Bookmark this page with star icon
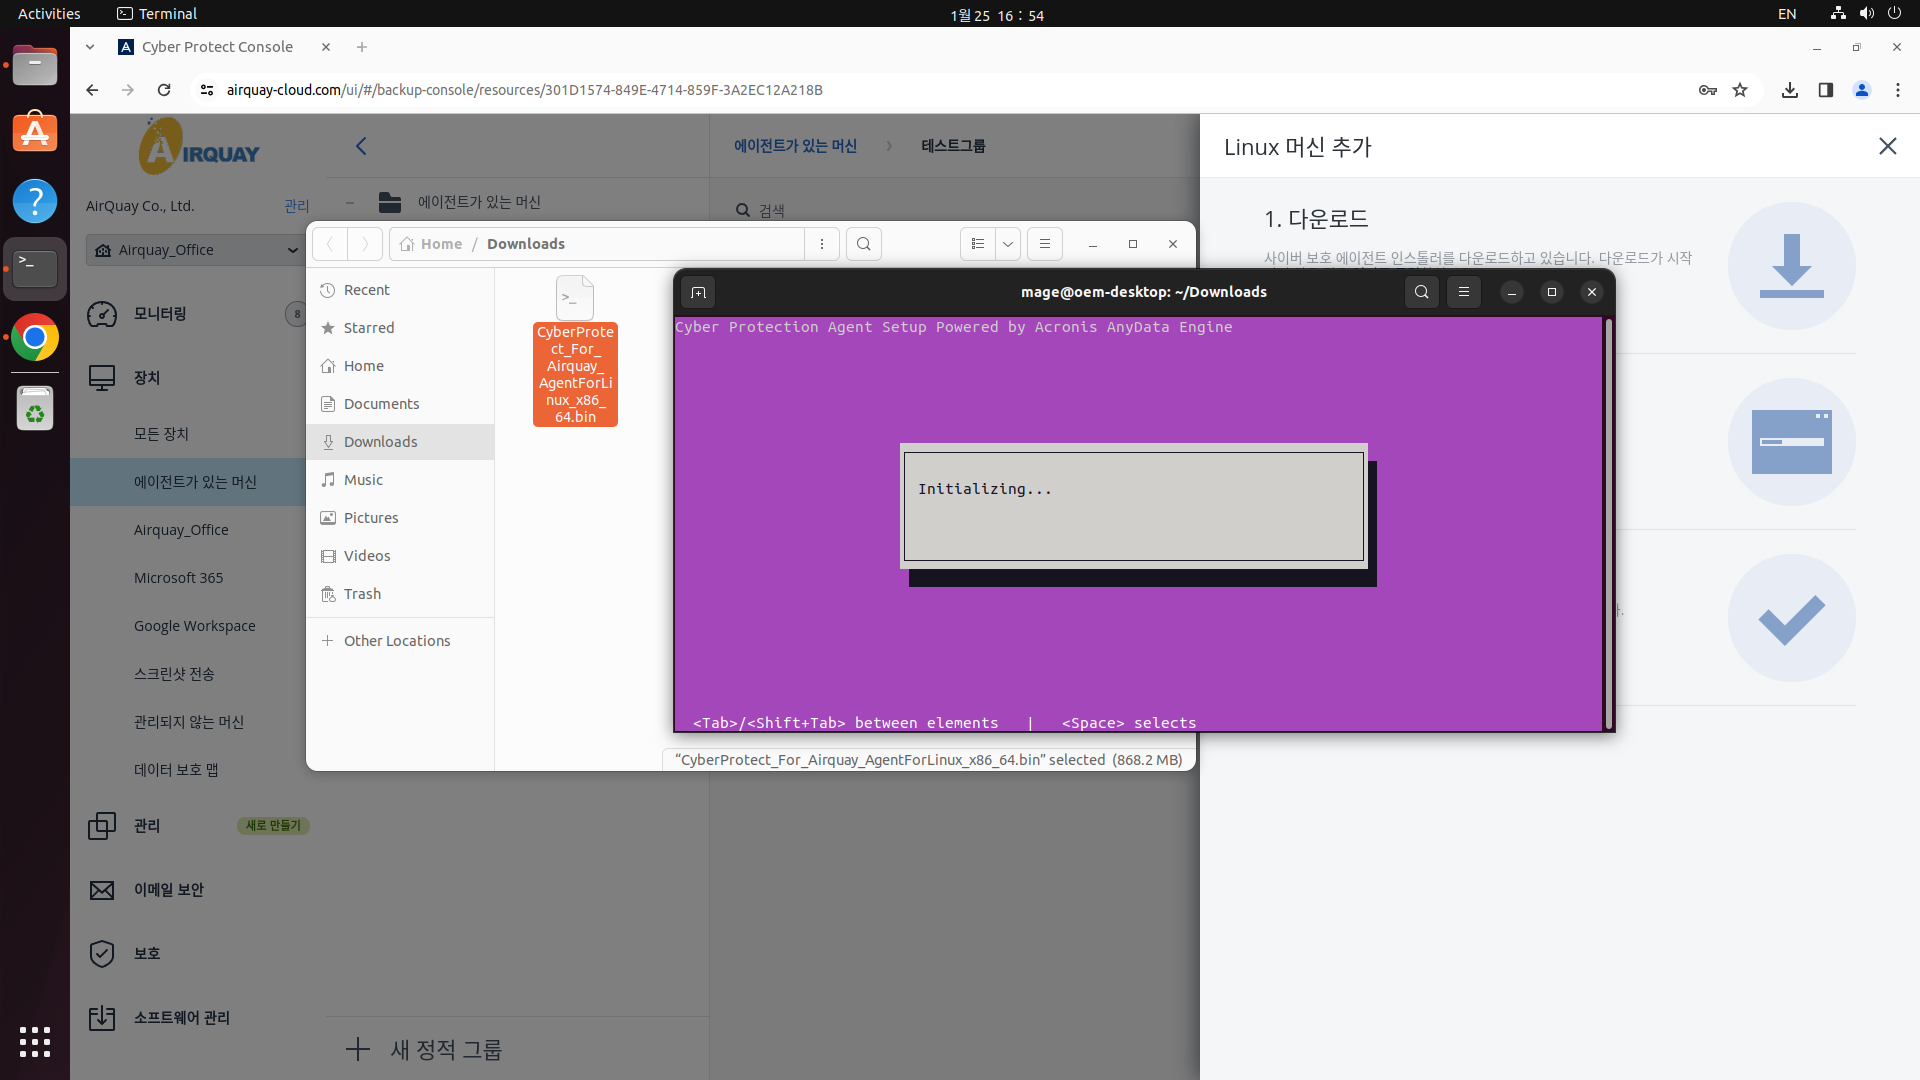This screenshot has height=1080, width=1920. [1740, 90]
